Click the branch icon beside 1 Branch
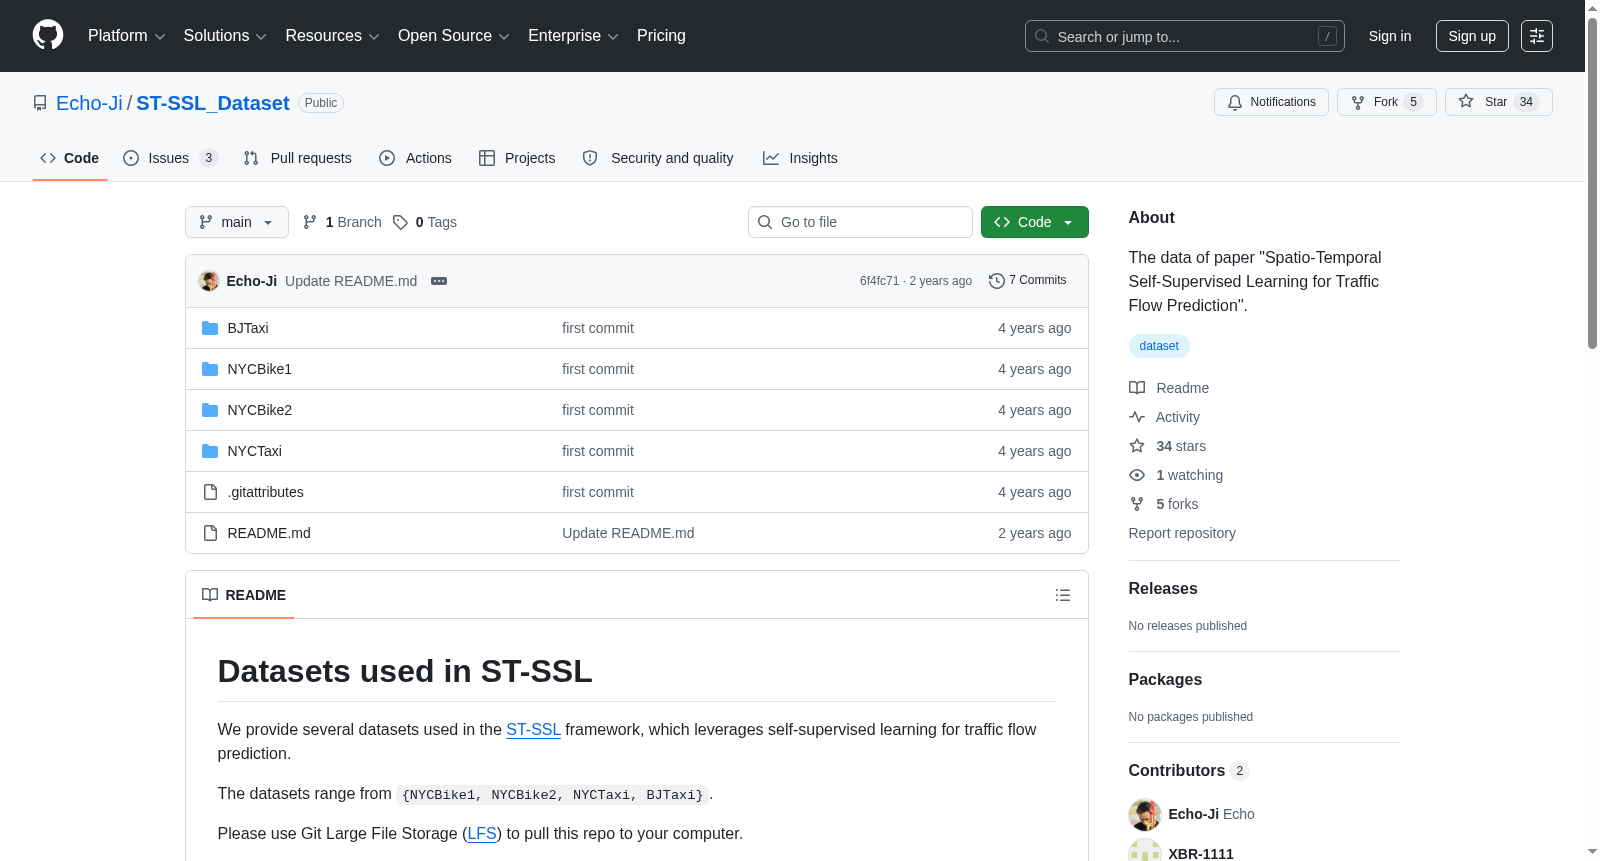1600x861 pixels. click(x=310, y=222)
